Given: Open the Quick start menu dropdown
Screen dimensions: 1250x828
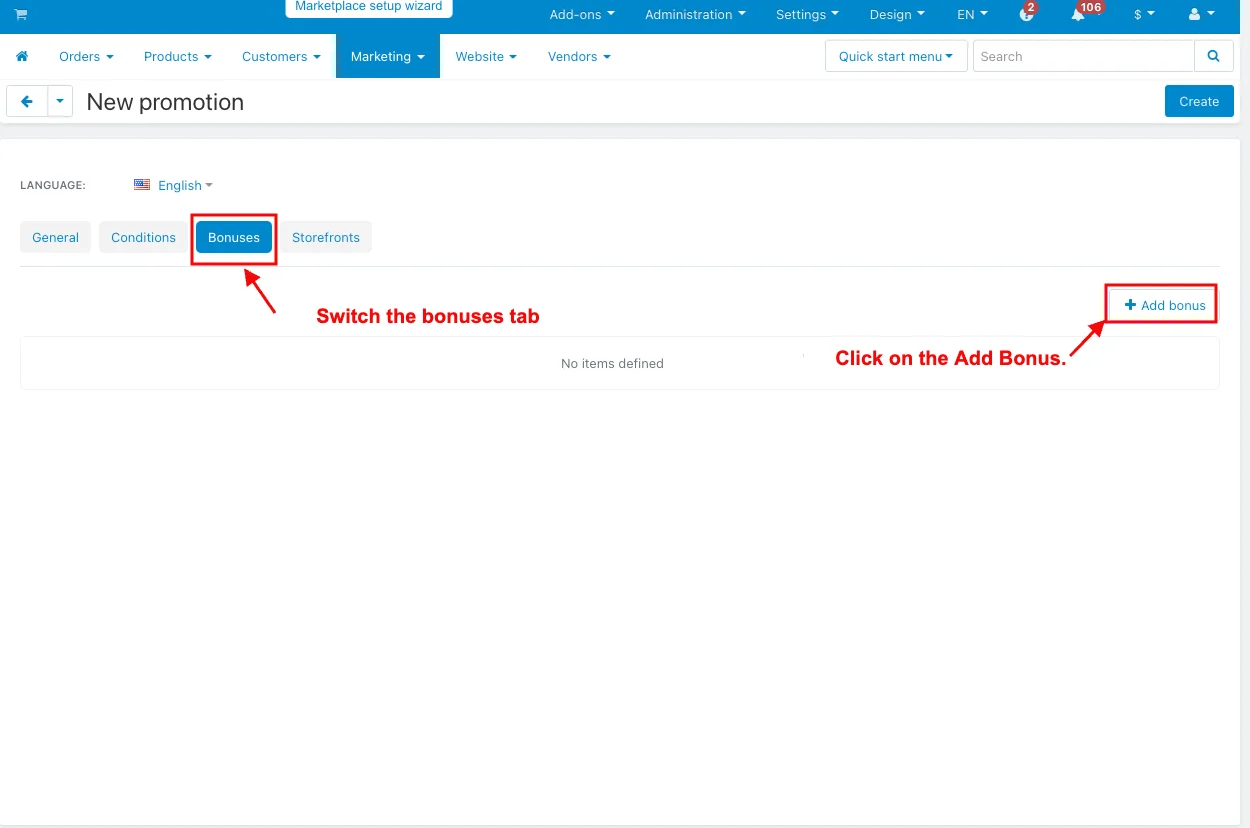Looking at the screenshot, I should pyautogui.click(x=895, y=57).
